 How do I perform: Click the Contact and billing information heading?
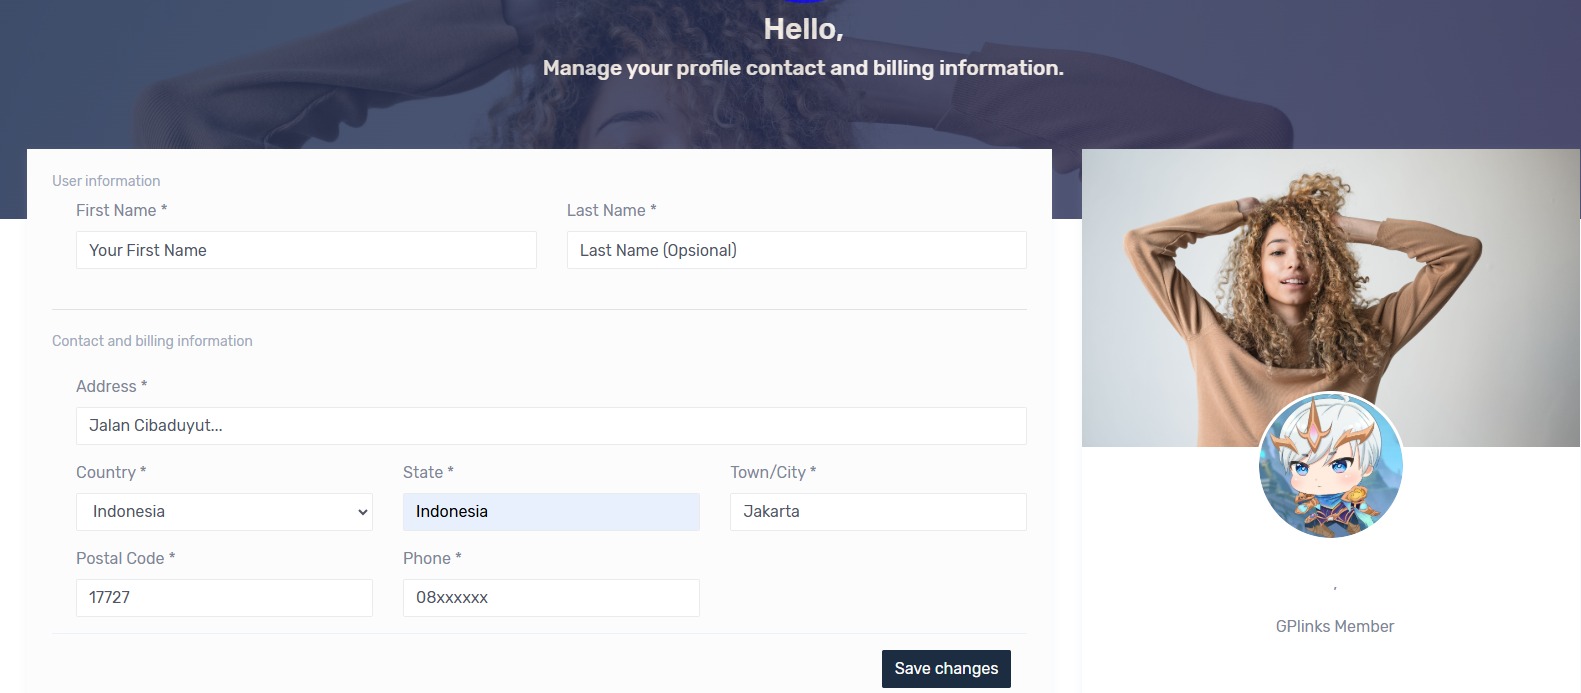(x=152, y=341)
